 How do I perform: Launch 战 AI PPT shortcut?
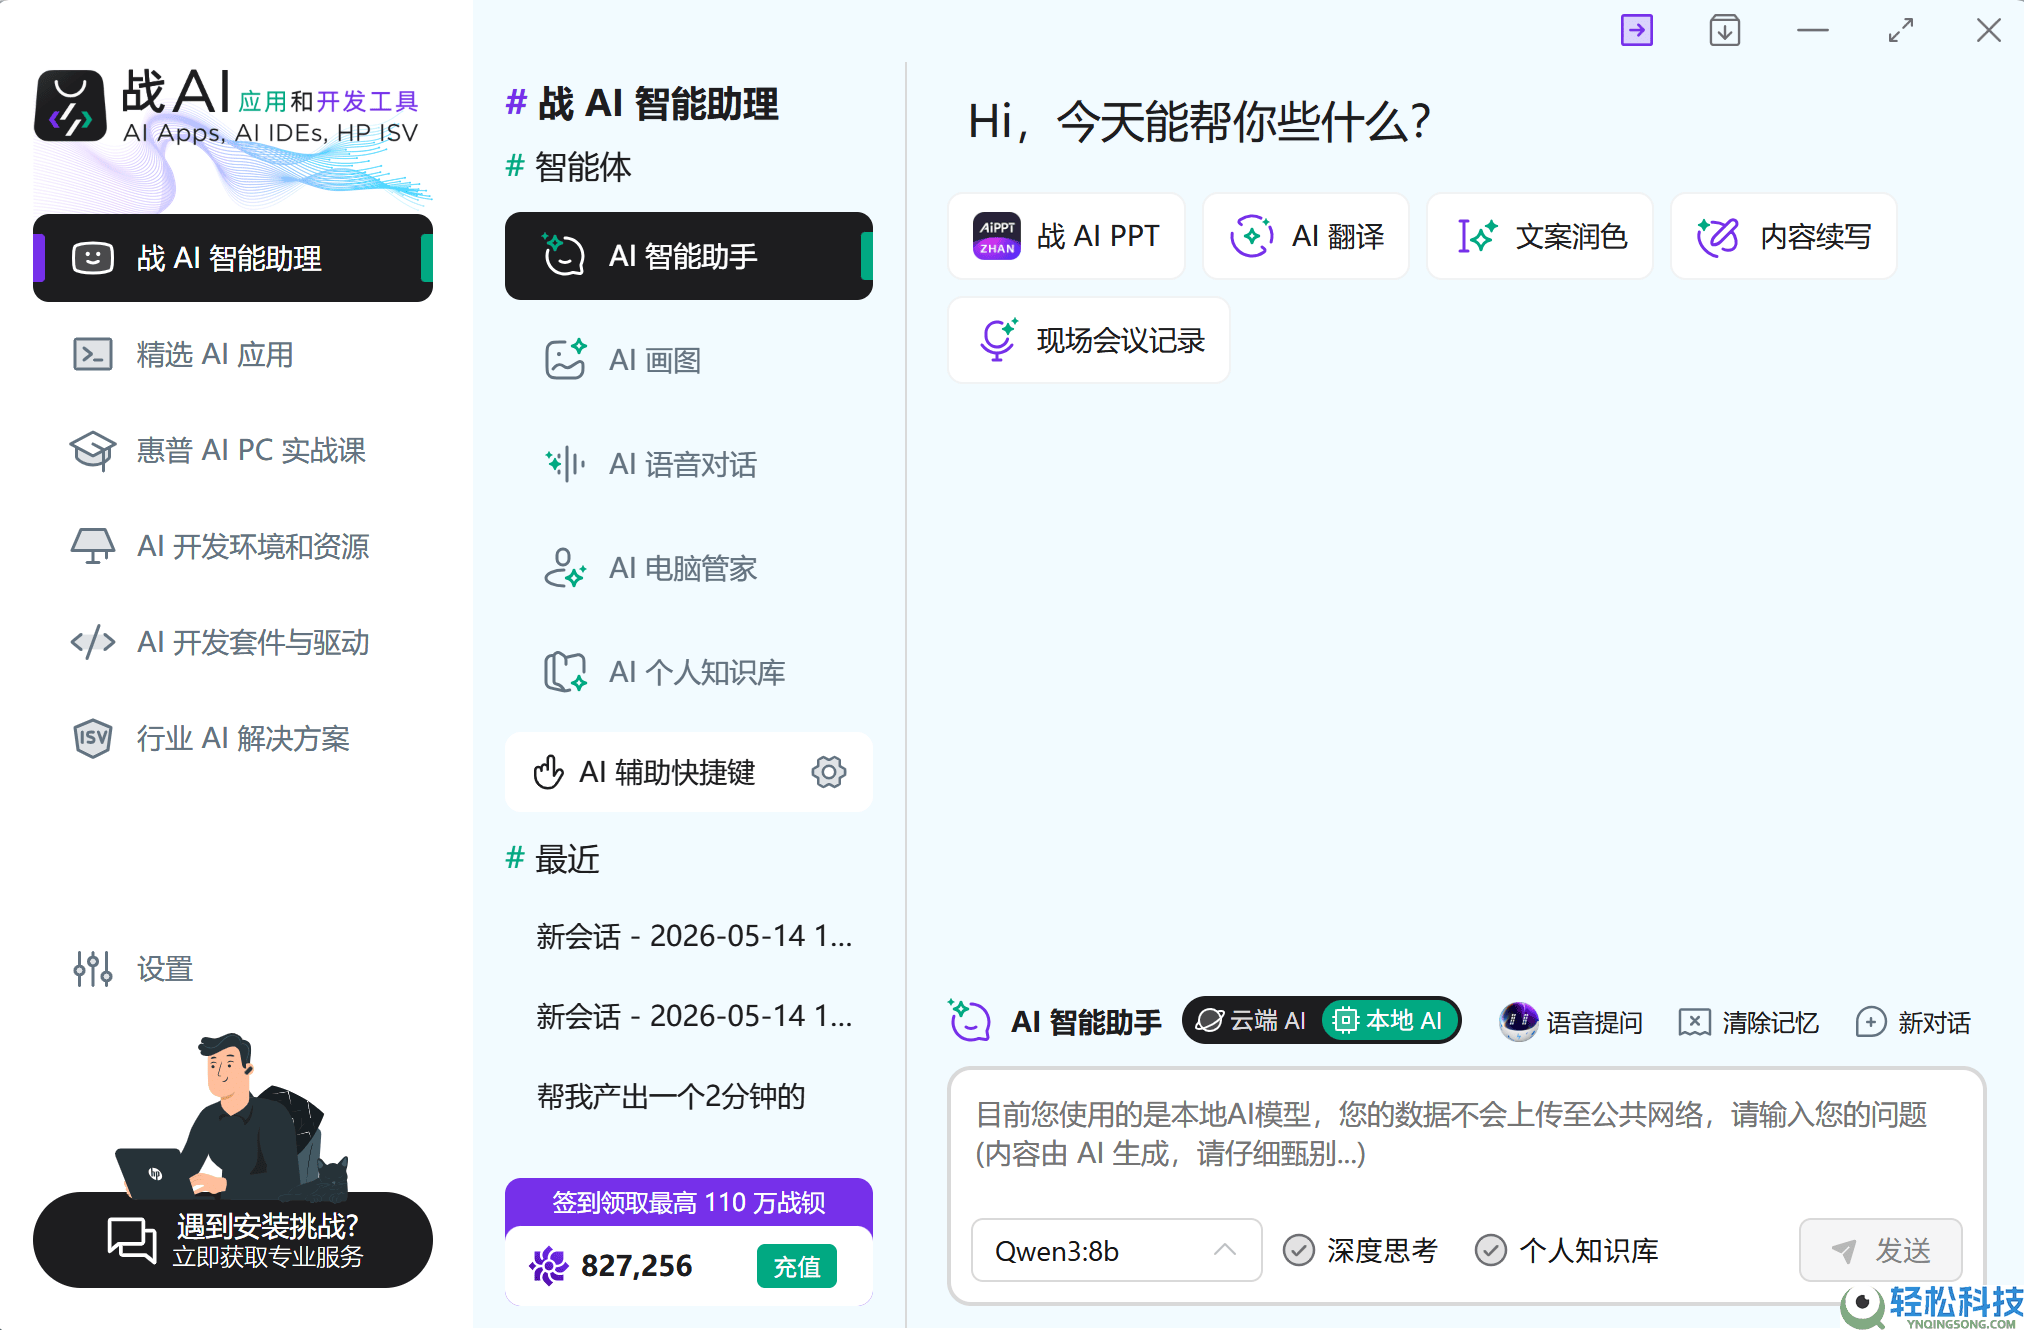1066,236
